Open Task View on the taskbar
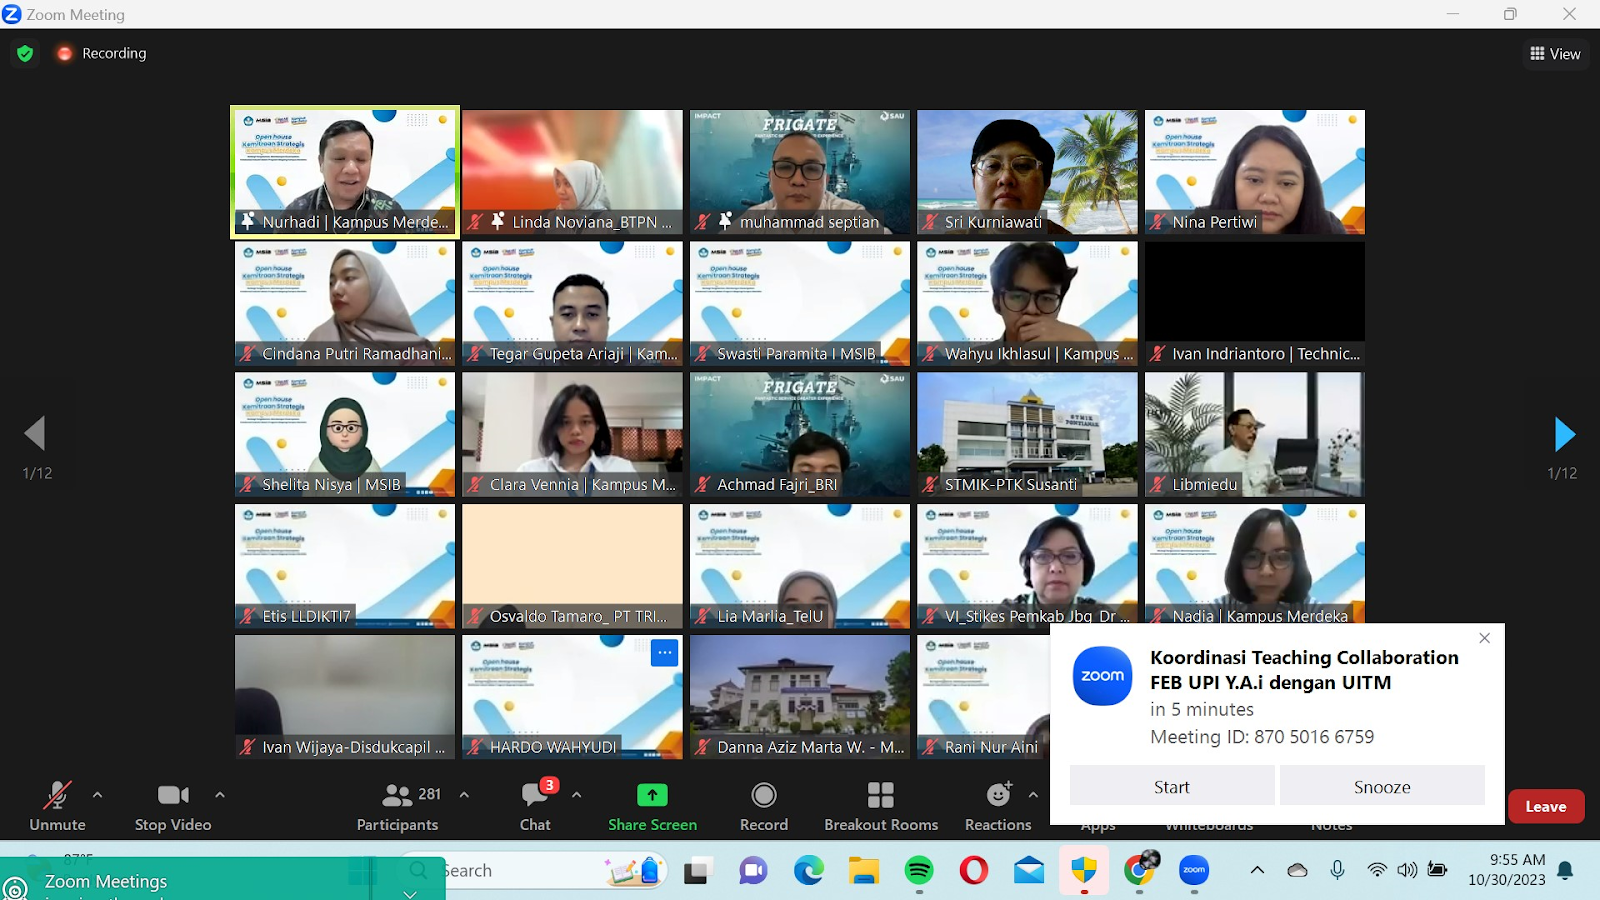This screenshot has height=900, width=1600. click(696, 871)
